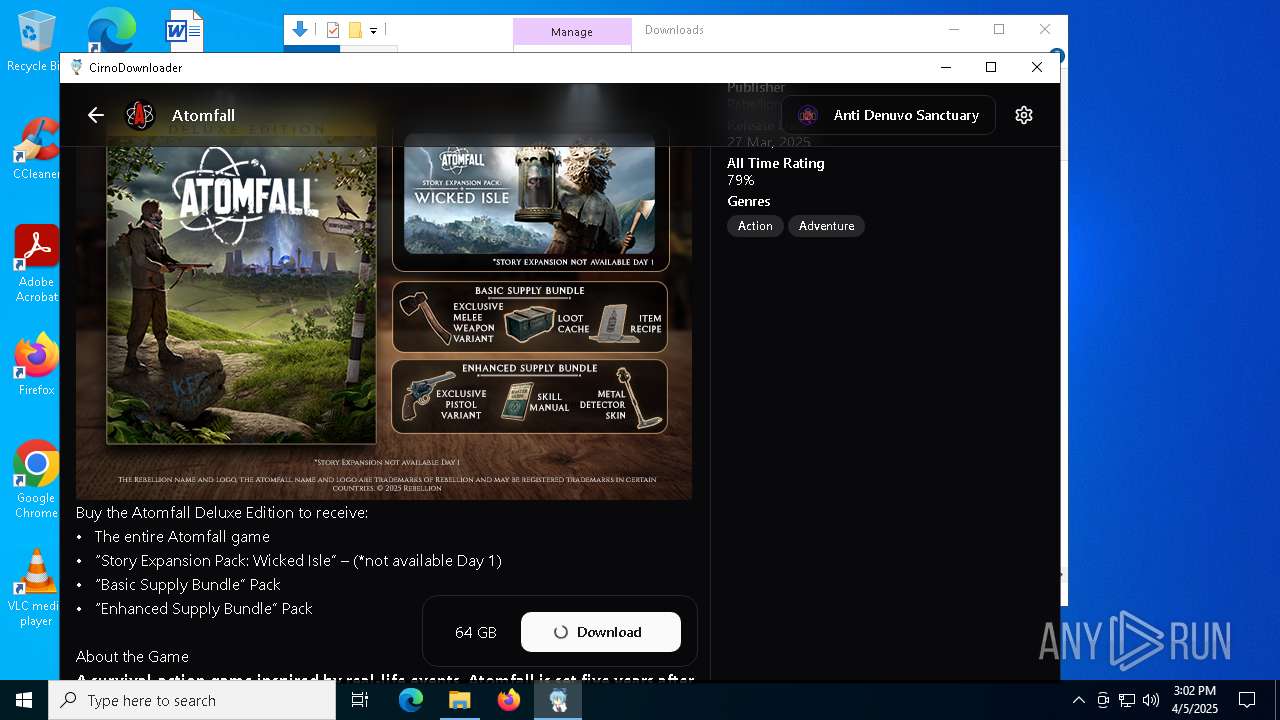Go back using the arrow icon
The image size is (1280, 720).
coord(95,115)
